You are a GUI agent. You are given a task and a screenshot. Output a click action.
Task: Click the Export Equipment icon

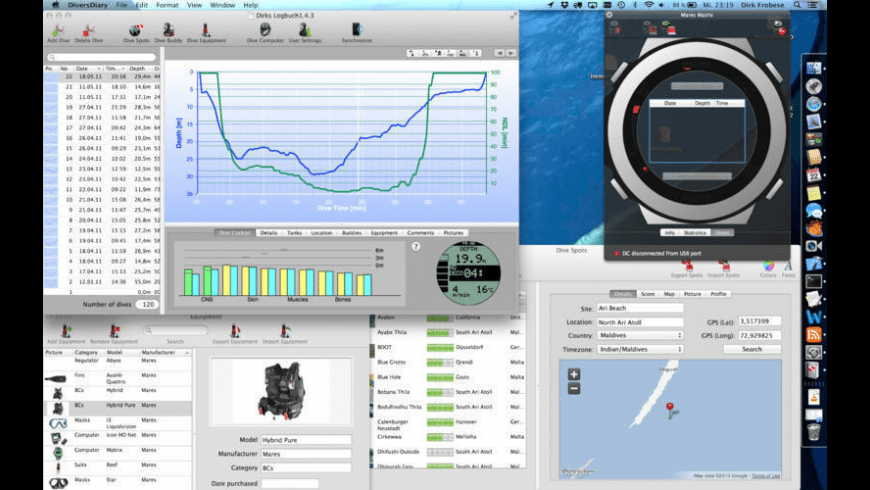coord(235,331)
